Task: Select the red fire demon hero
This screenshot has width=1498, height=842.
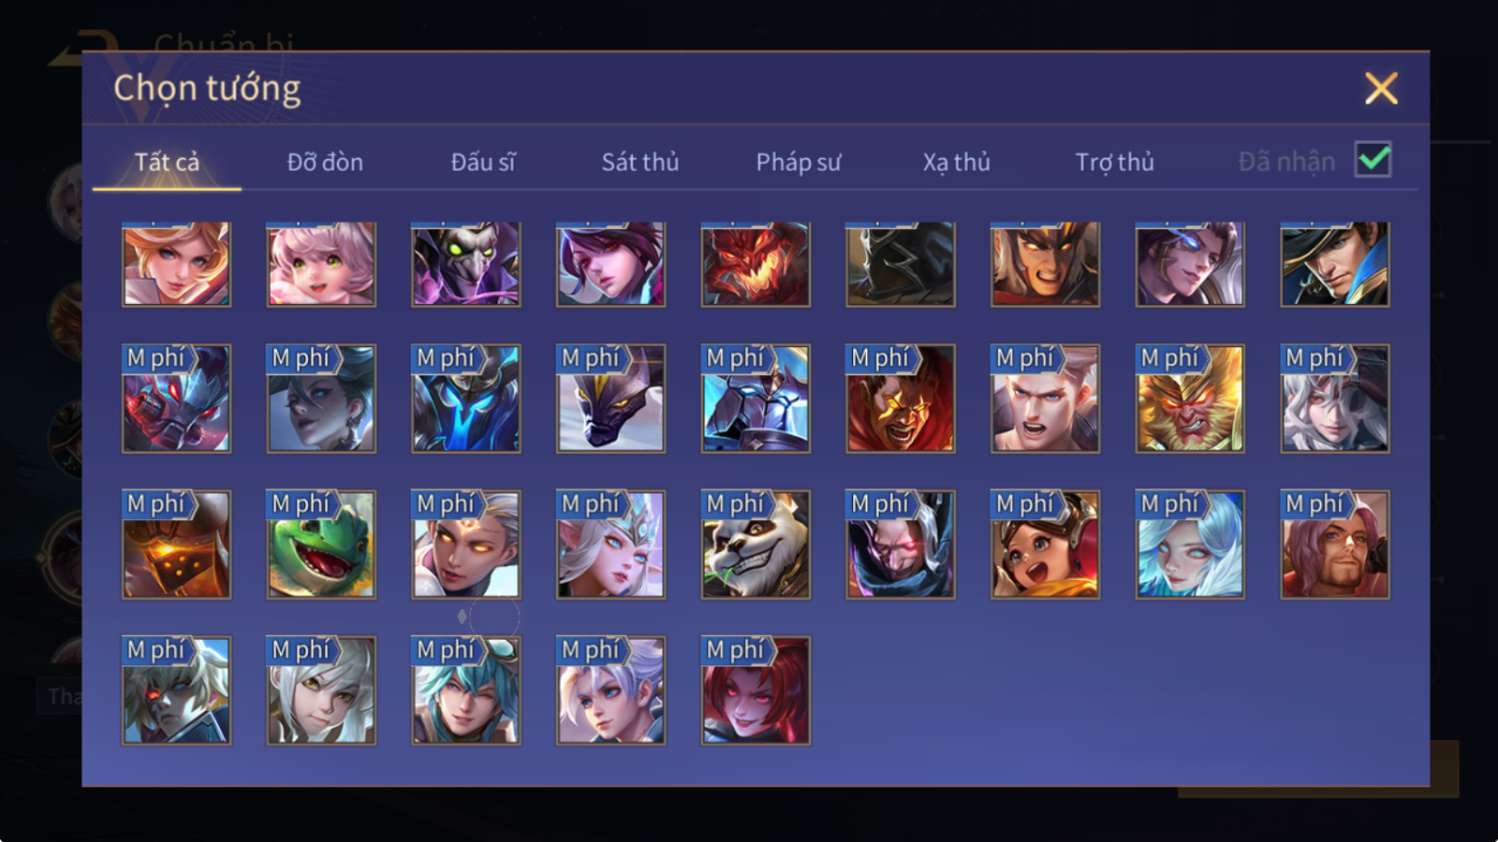Action: click(755, 264)
